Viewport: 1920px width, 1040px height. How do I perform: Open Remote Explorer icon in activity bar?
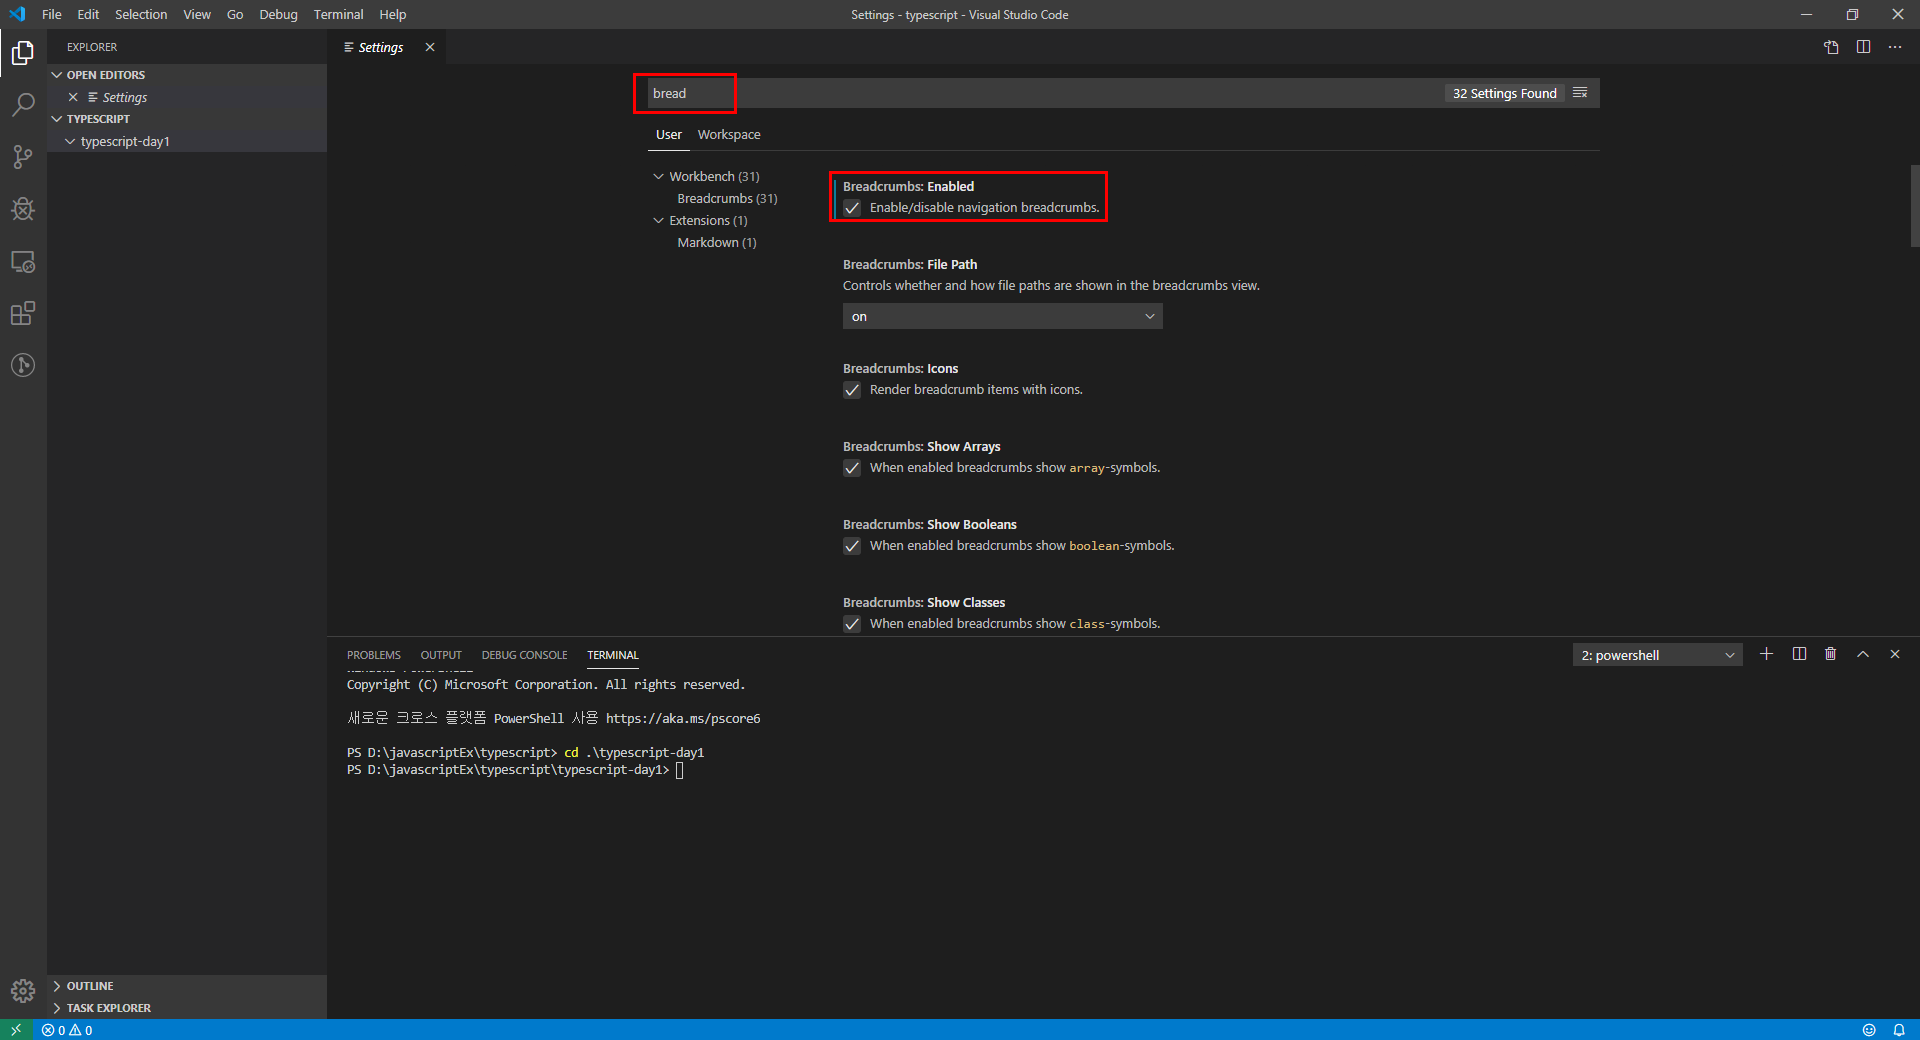point(23,262)
